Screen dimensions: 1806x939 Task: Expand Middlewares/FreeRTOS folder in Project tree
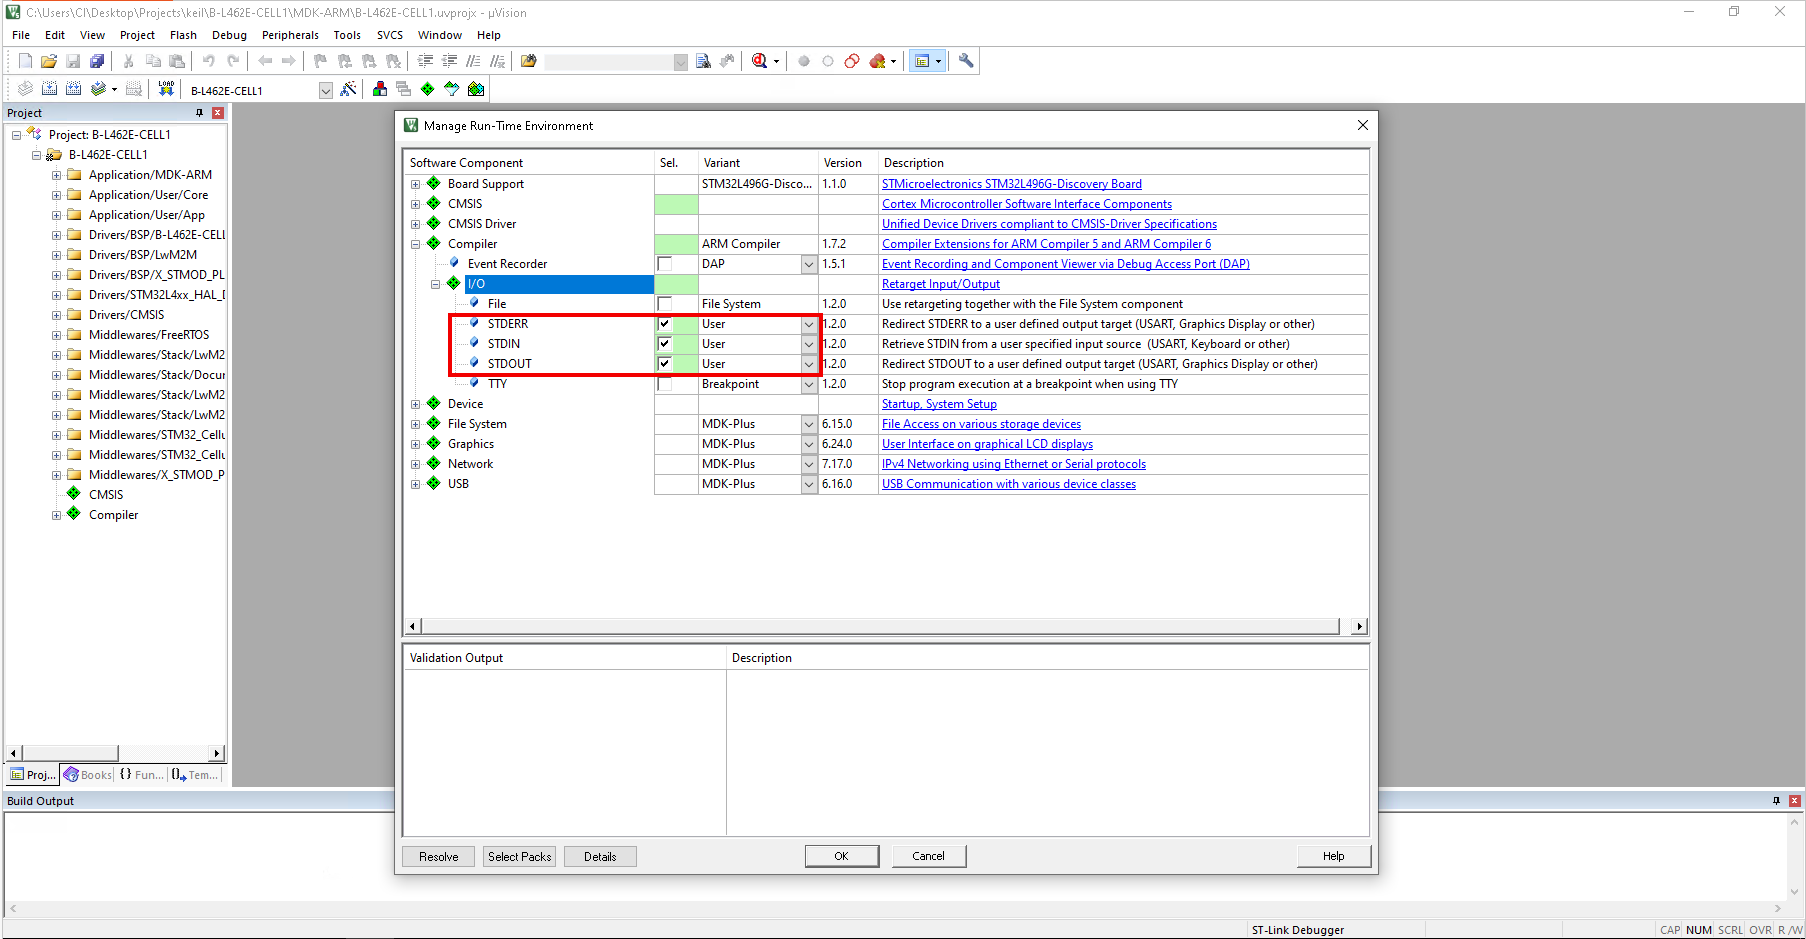pyautogui.click(x=56, y=335)
